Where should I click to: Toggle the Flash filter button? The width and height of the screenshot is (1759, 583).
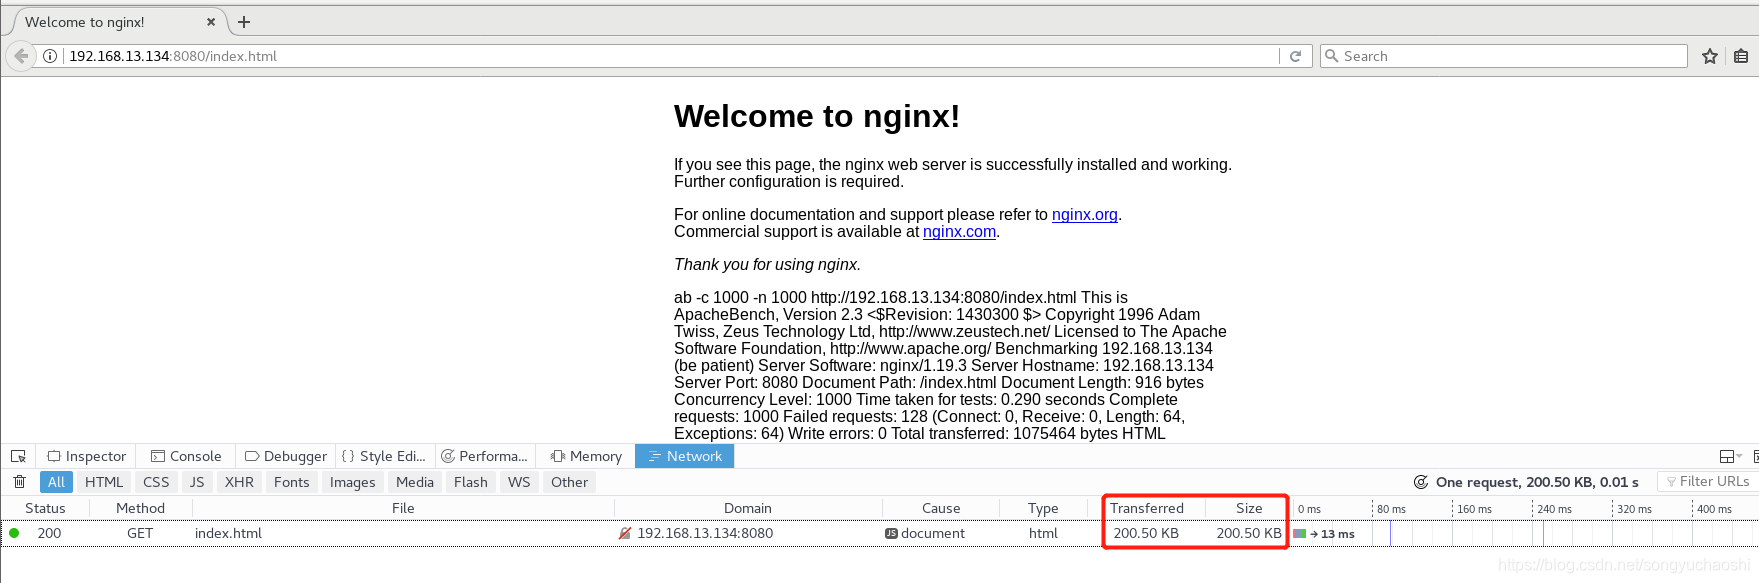coord(471,482)
